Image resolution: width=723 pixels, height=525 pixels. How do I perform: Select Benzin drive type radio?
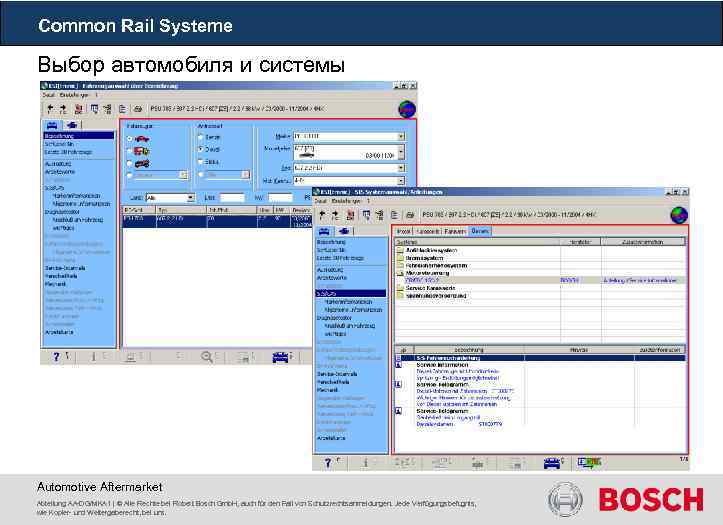(x=201, y=137)
